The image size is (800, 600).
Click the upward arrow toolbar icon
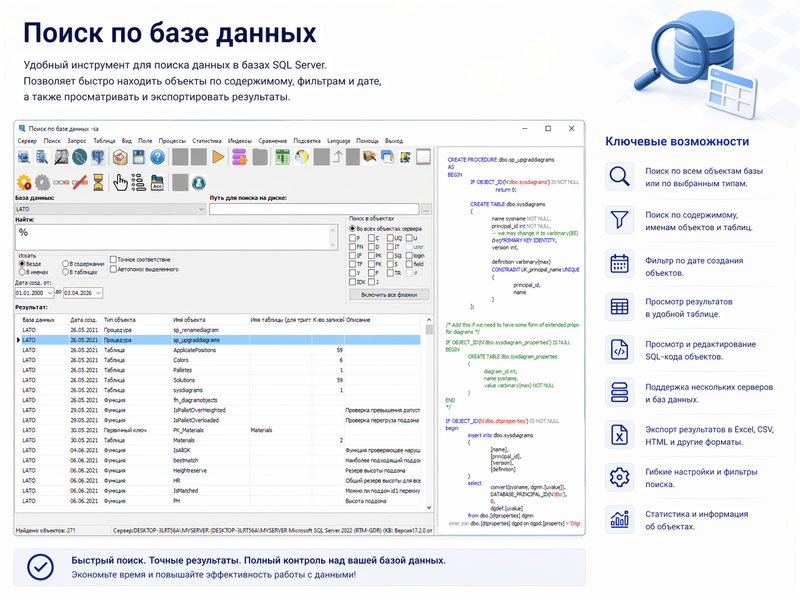point(337,157)
